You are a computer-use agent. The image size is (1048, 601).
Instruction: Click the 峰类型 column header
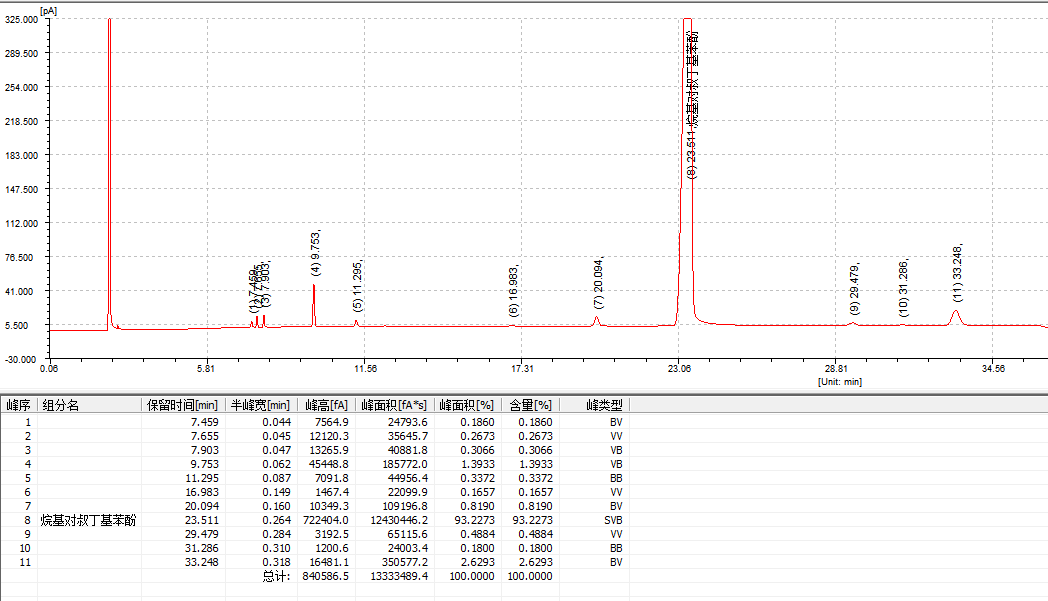pyautogui.click(x=603, y=405)
